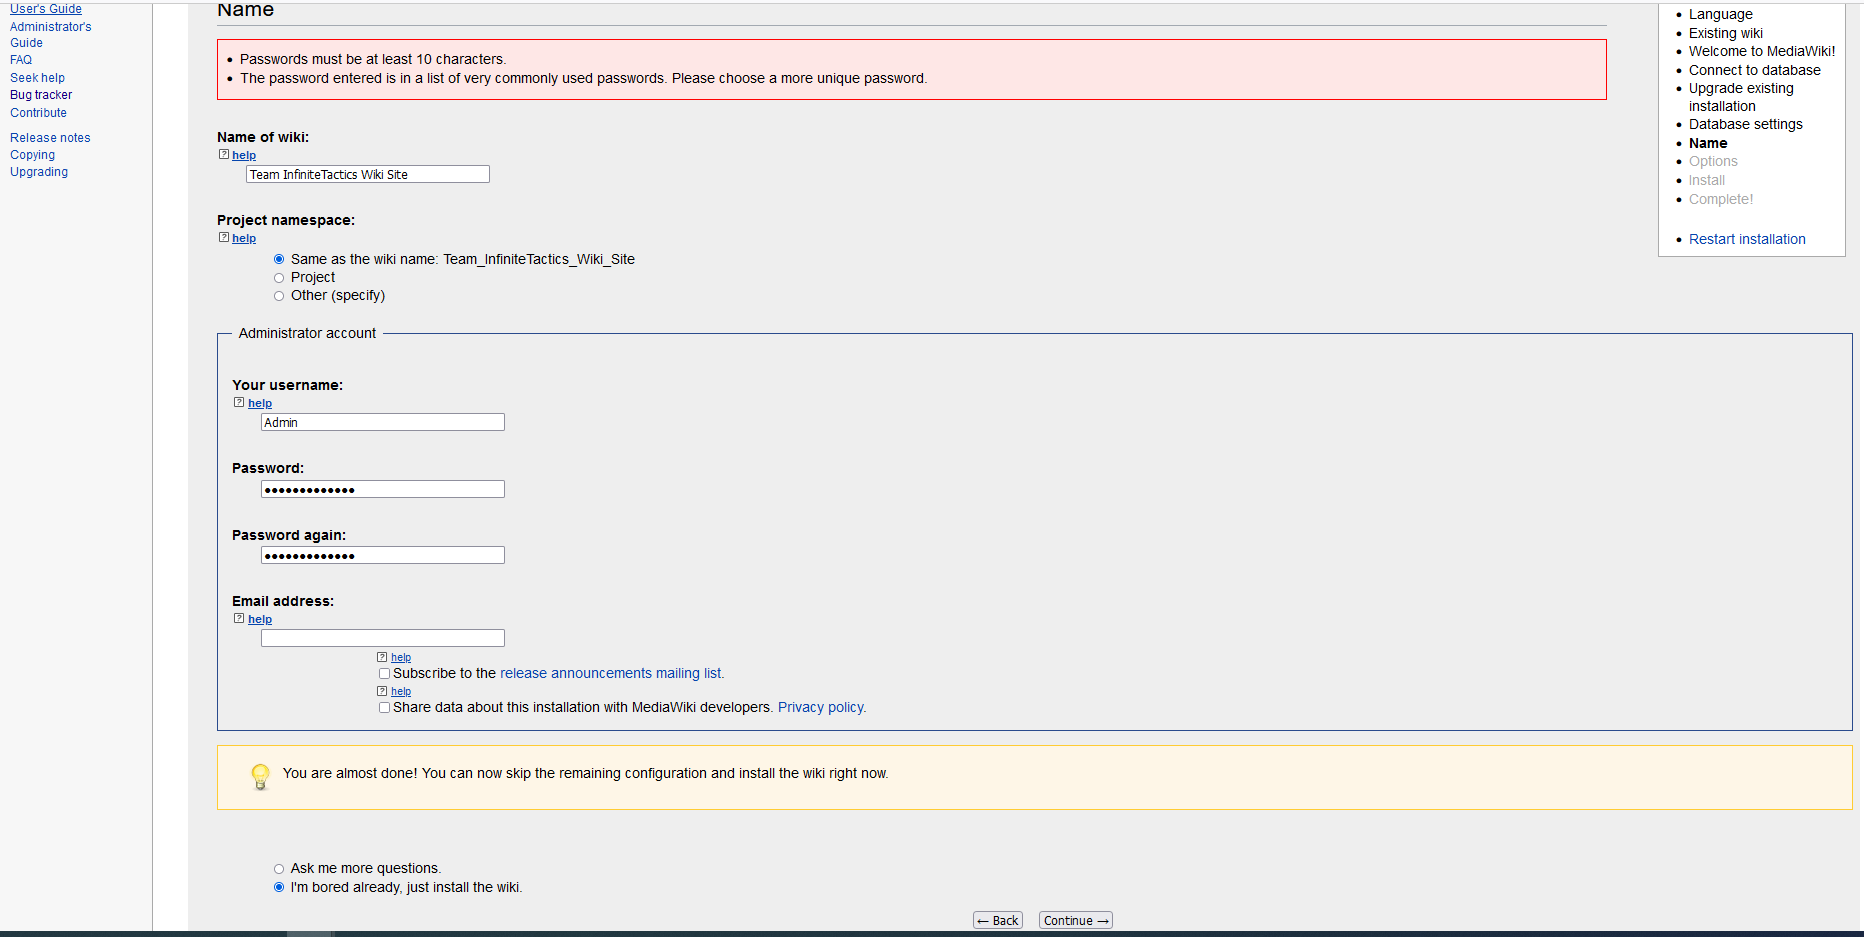The image size is (1864, 937).
Task: Click help icon under Name of wiki
Action: coord(224,155)
